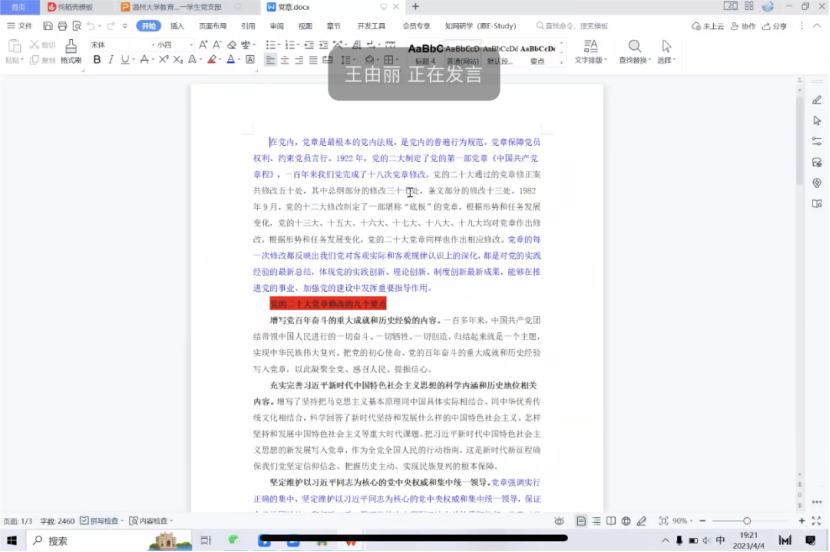Click the italic I formatting icon
The image size is (830, 552).
click(112, 60)
